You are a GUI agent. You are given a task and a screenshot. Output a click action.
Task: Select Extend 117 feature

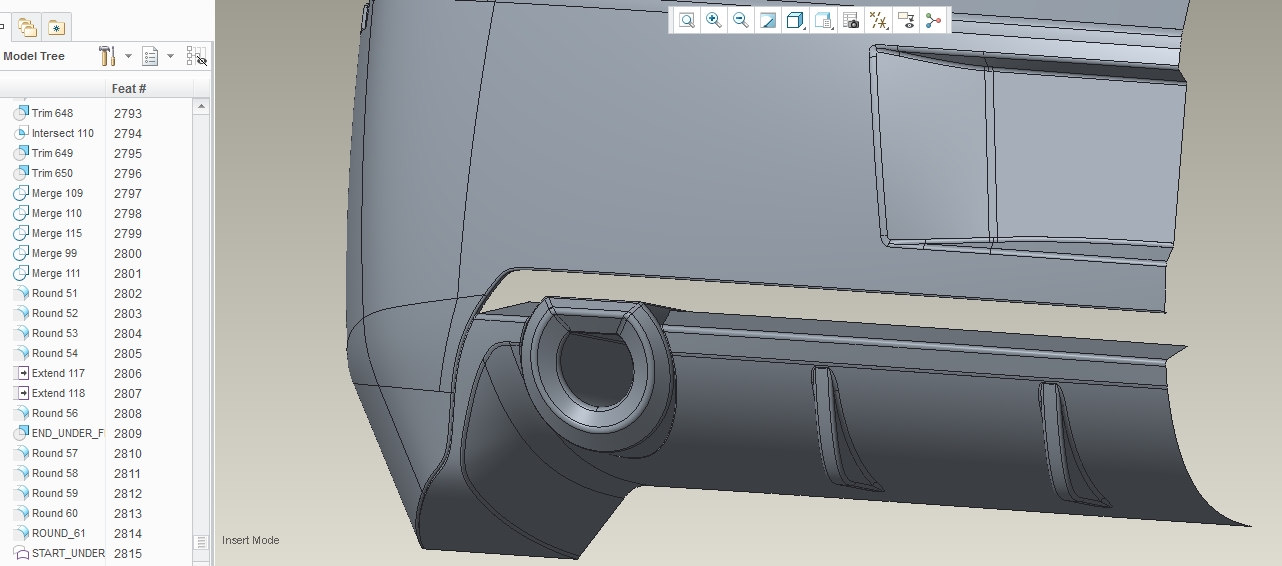[58, 373]
